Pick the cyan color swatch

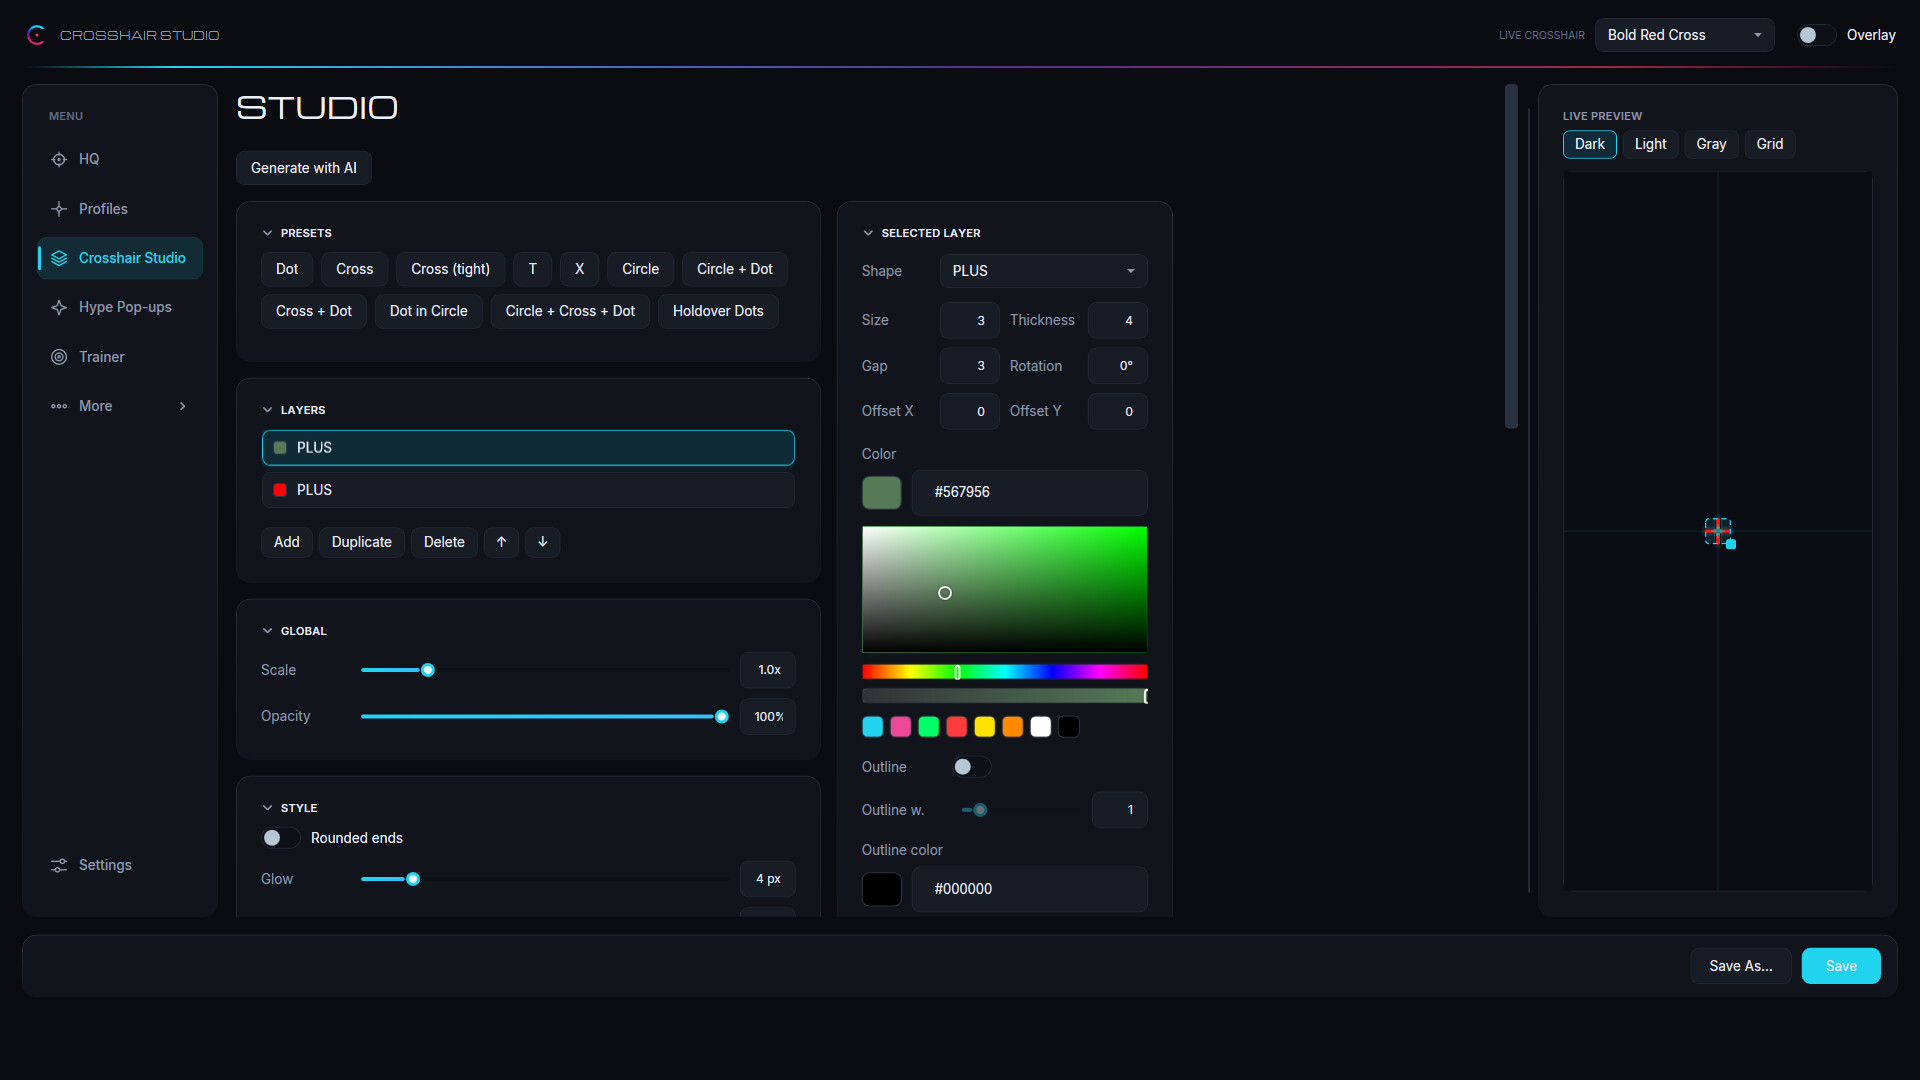(x=873, y=727)
